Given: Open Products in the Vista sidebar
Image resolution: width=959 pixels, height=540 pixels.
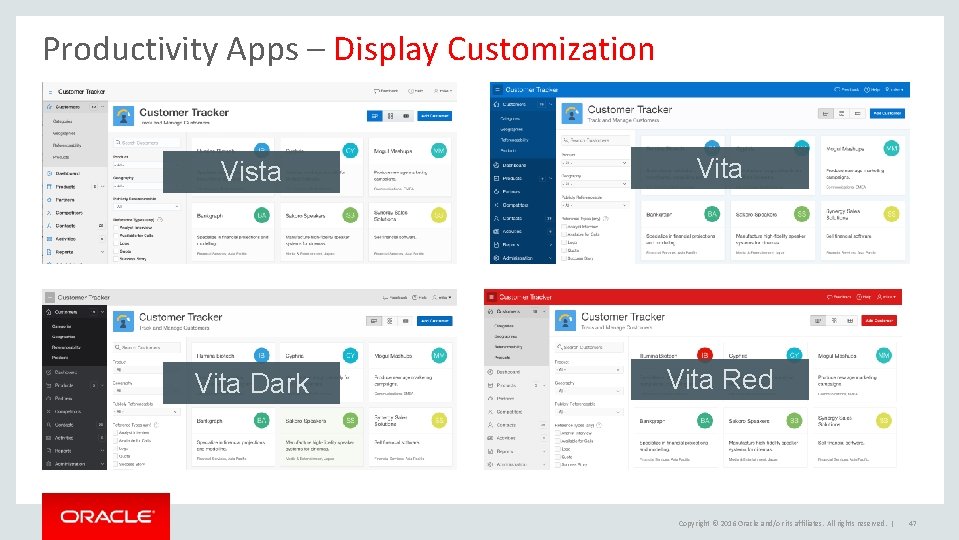Looking at the screenshot, I should [65, 187].
